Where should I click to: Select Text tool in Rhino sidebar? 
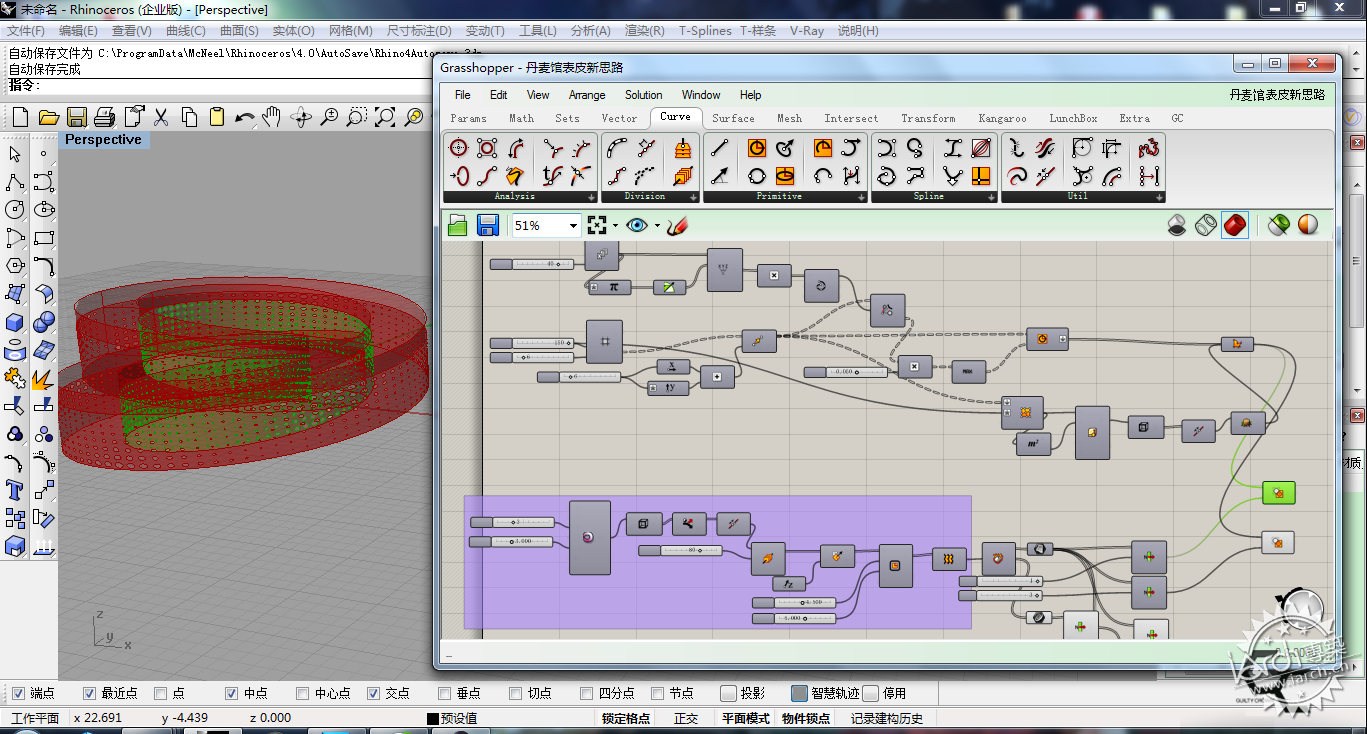(15, 490)
